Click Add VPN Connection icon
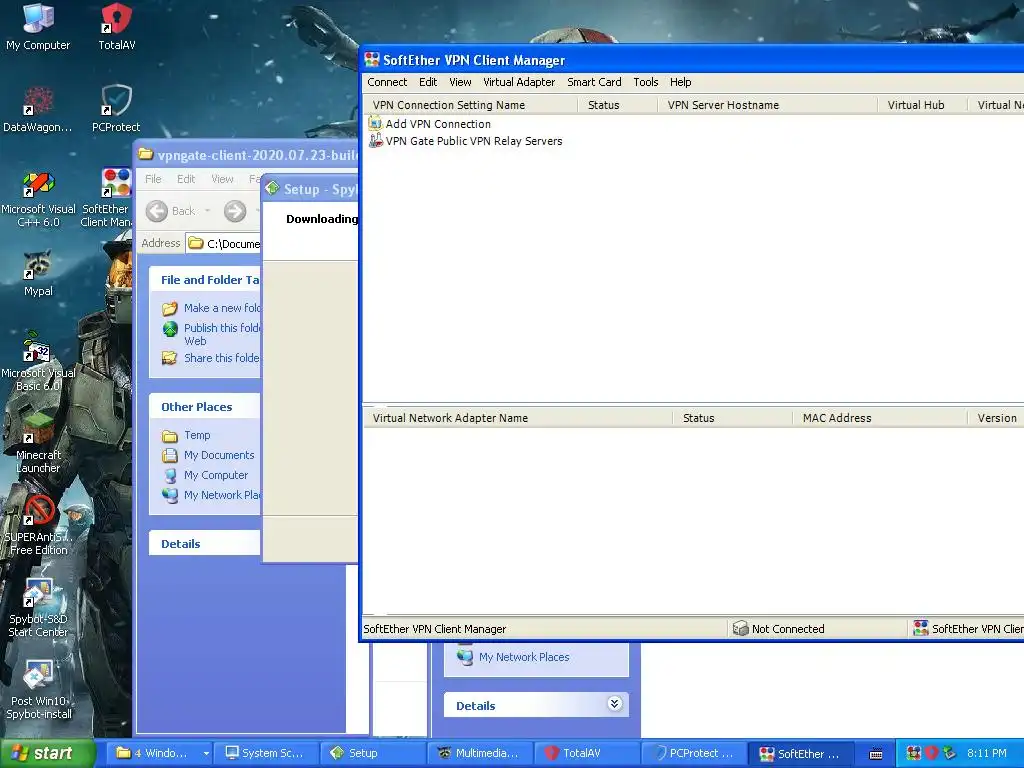This screenshot has height=768, width=1024. (376, 123)
